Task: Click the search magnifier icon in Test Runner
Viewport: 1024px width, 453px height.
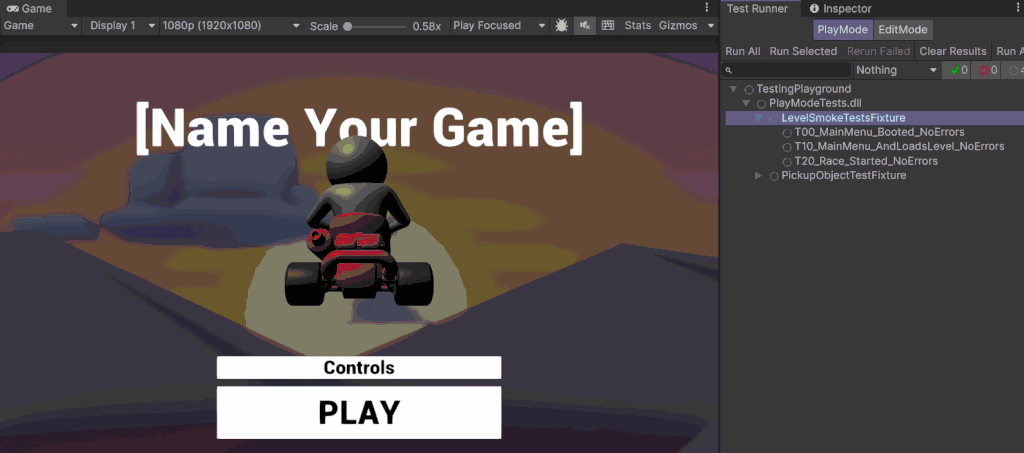Action: coord(729,70)
